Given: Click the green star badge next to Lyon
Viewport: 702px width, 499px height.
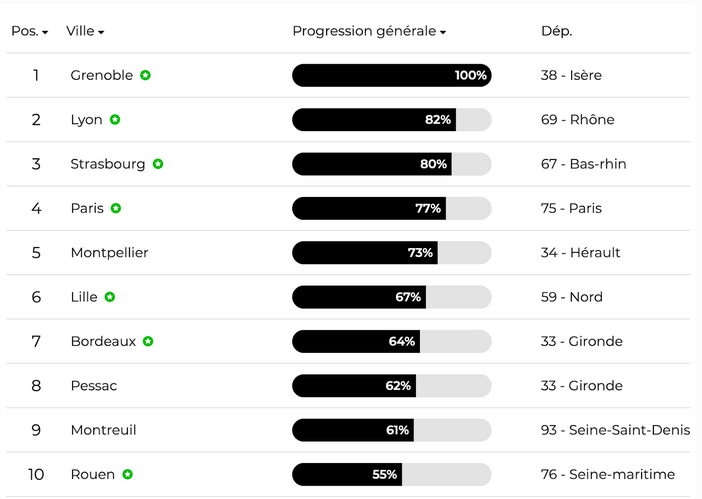Looking at the screenshot, I should (115, 120).
